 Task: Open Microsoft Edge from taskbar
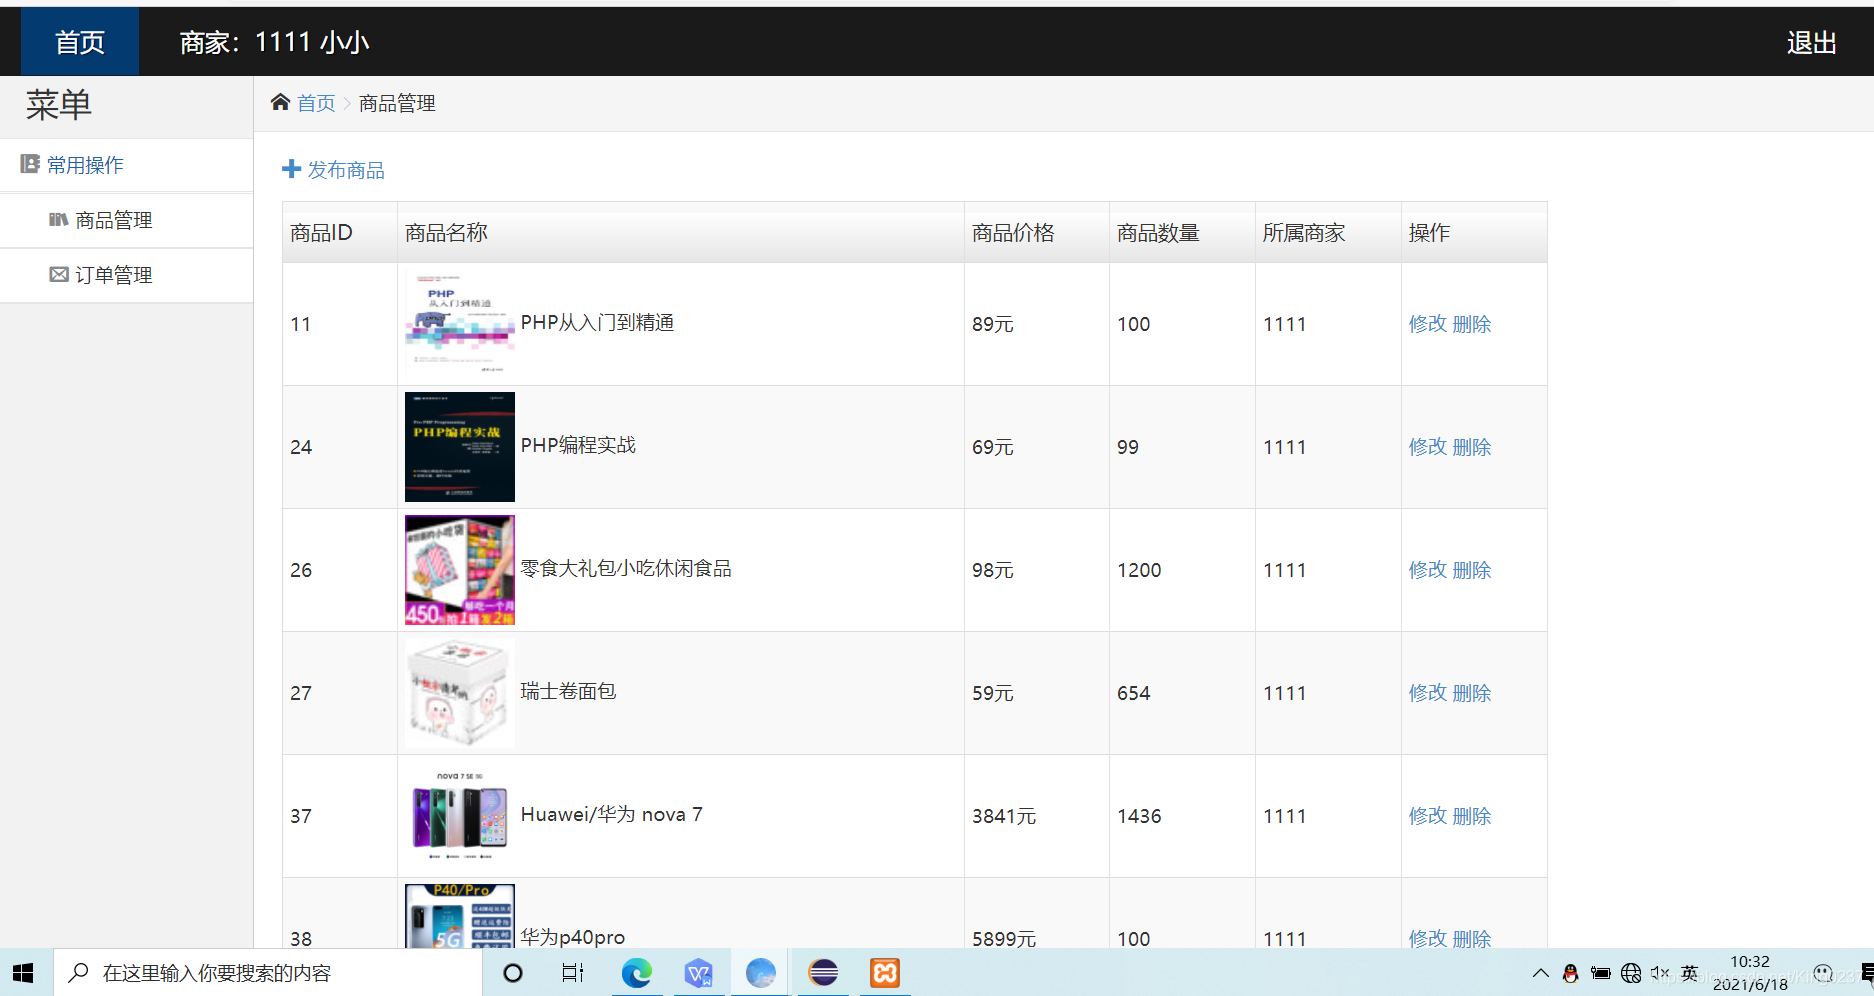point(636,973)
